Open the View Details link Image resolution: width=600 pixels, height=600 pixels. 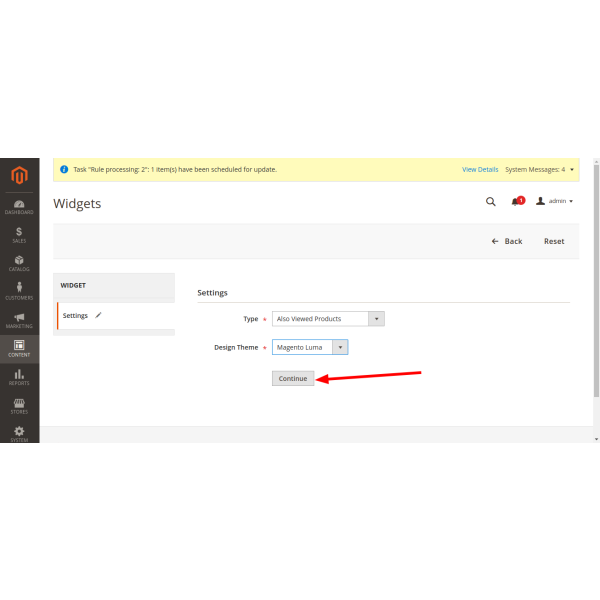tap(480, 170)
